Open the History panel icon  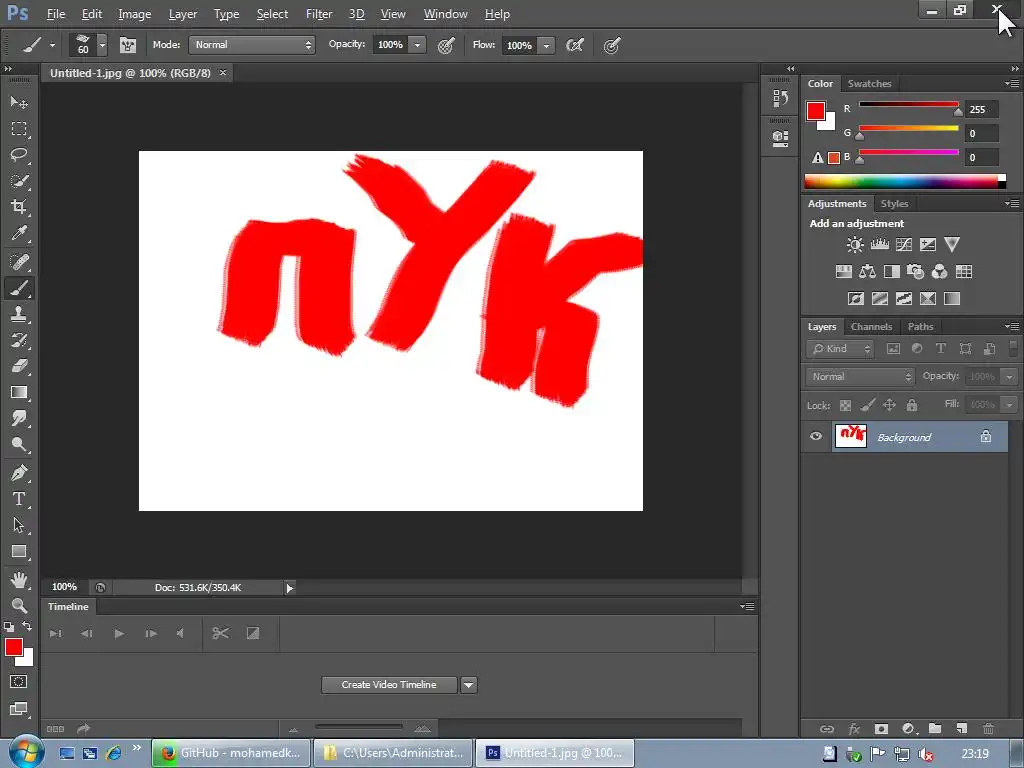pyautogui.click(x=780, y=99)
